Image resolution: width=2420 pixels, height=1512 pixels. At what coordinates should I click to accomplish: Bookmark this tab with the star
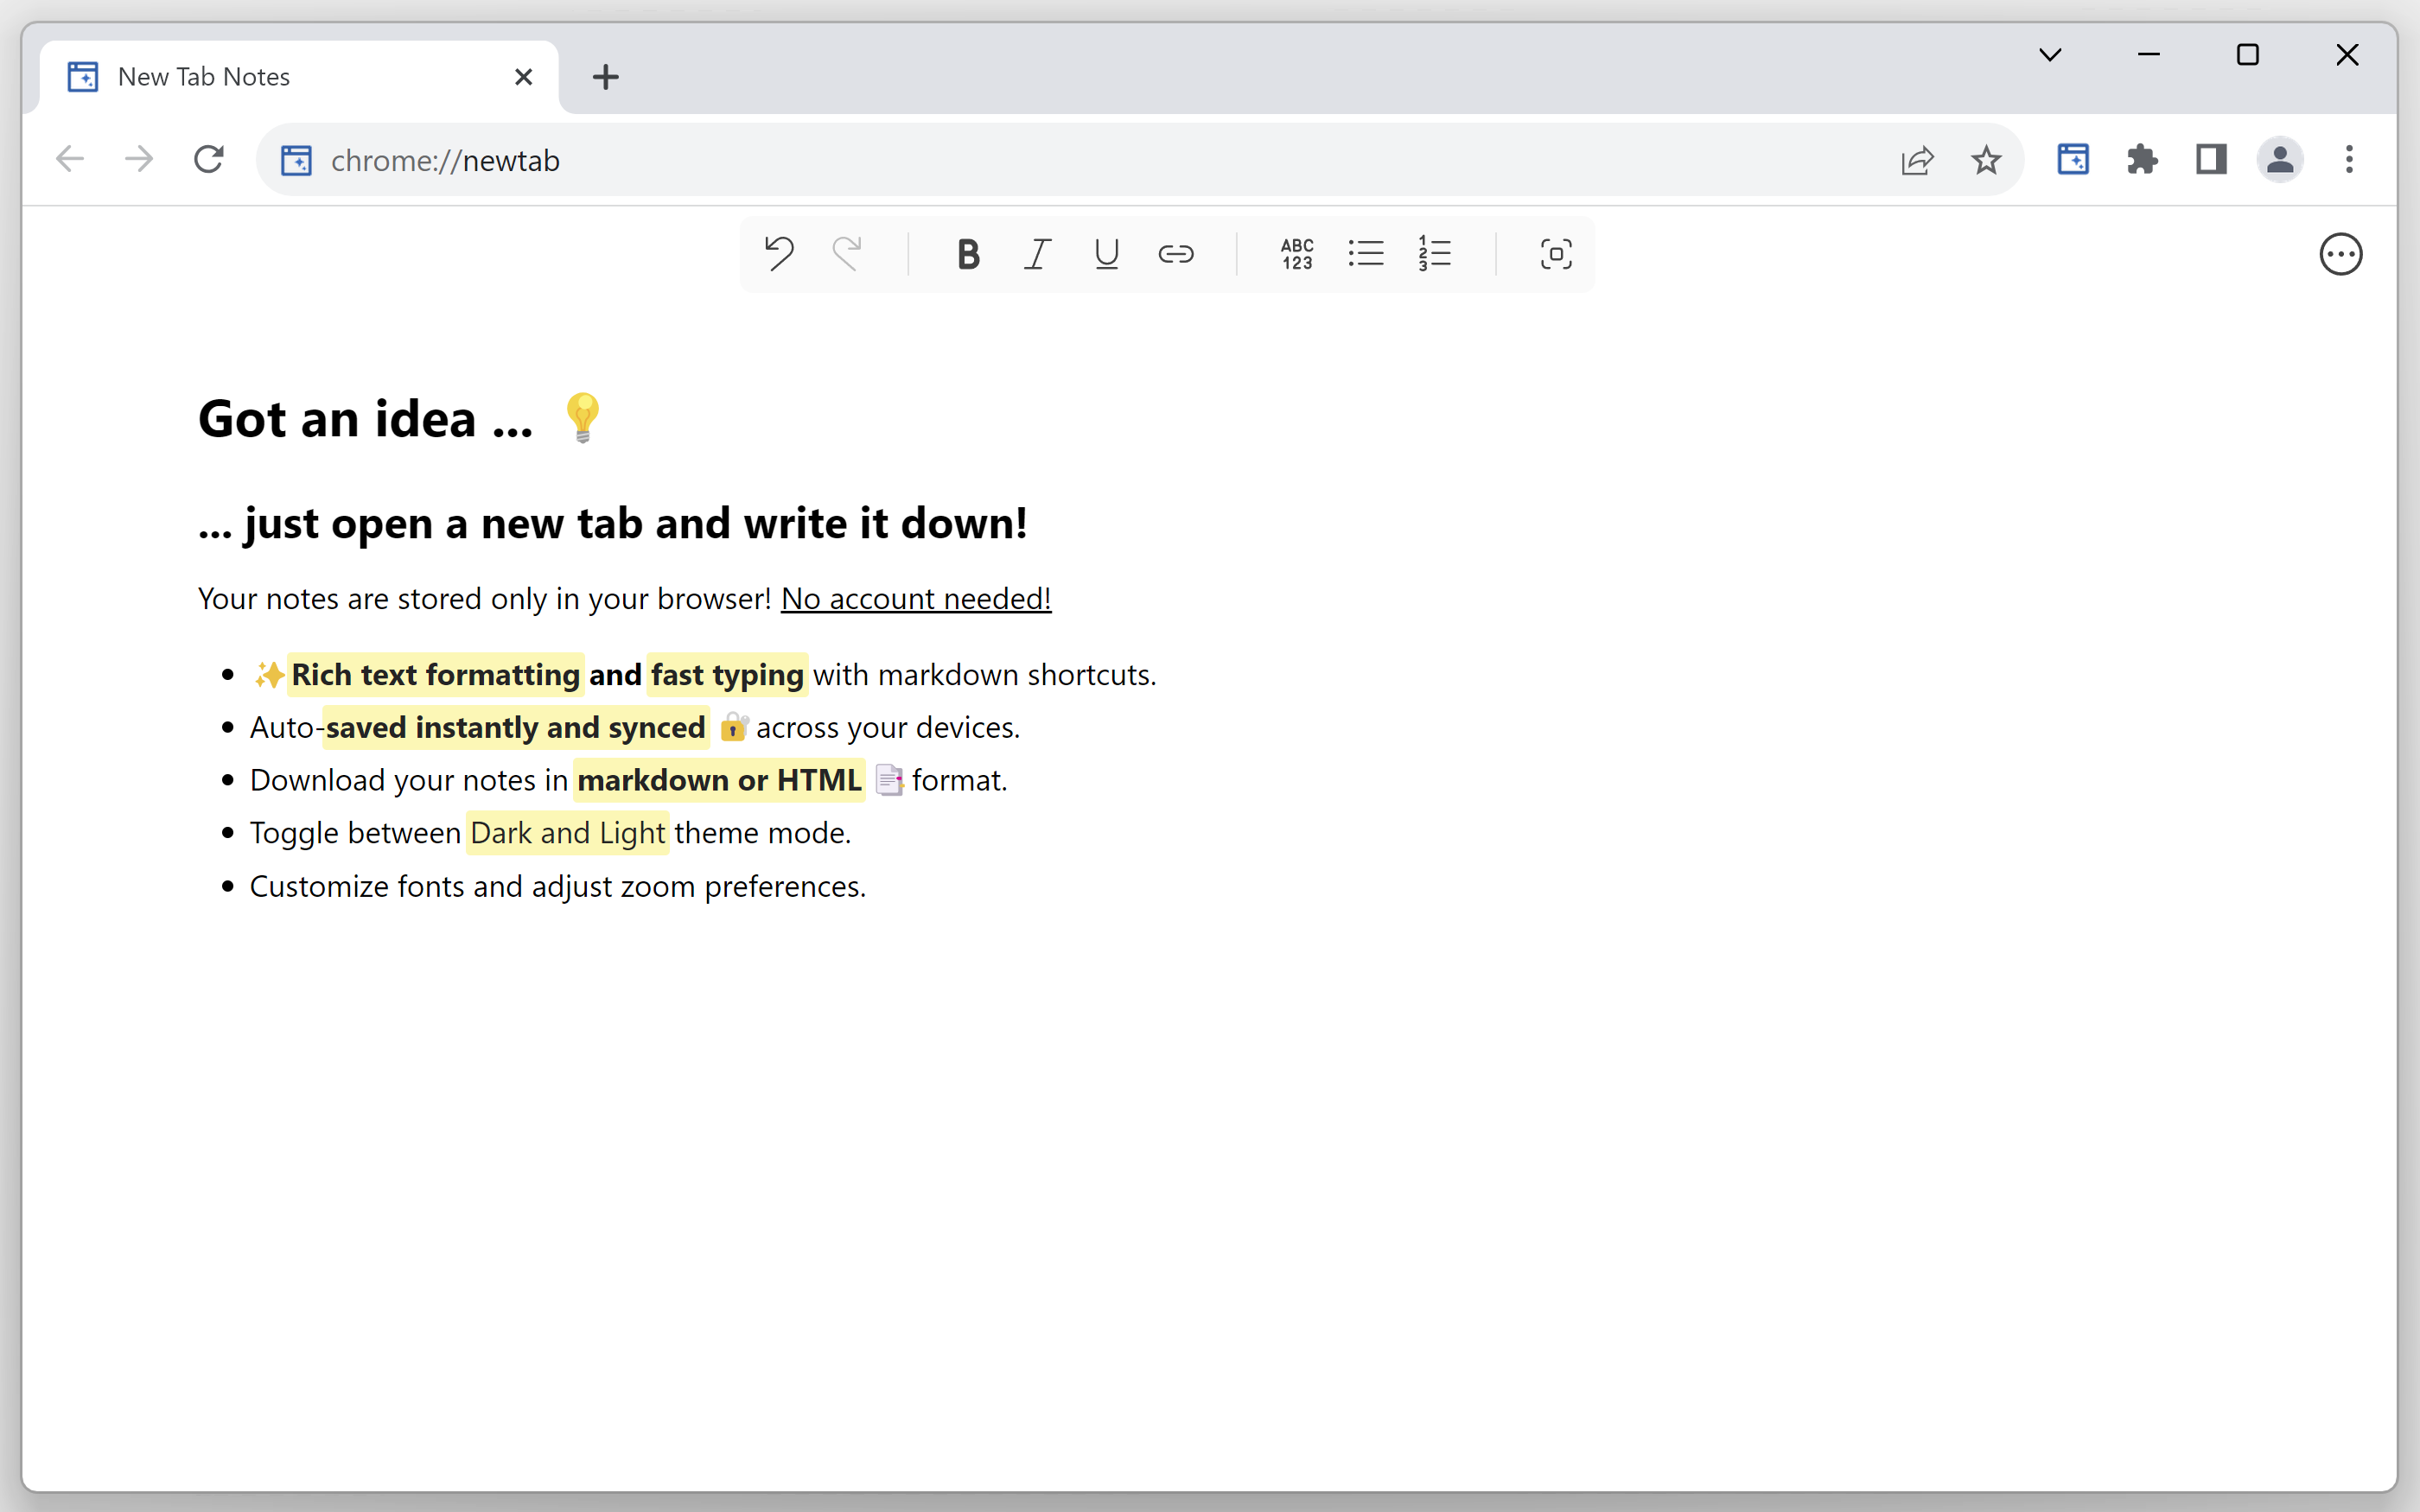tap(1986, 160)
